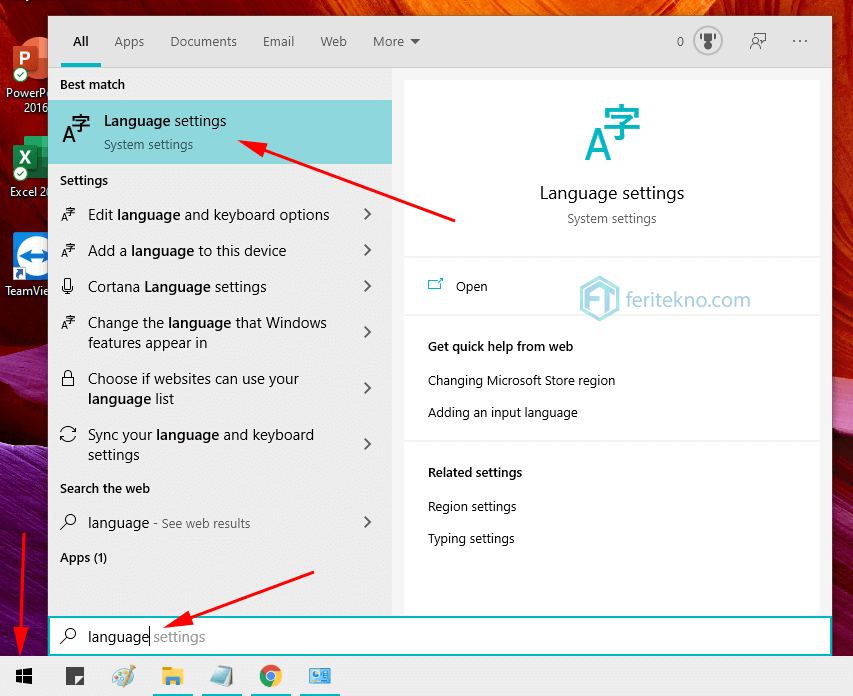
Task: Click the rewards trophy icon
Action: (708, 41)
